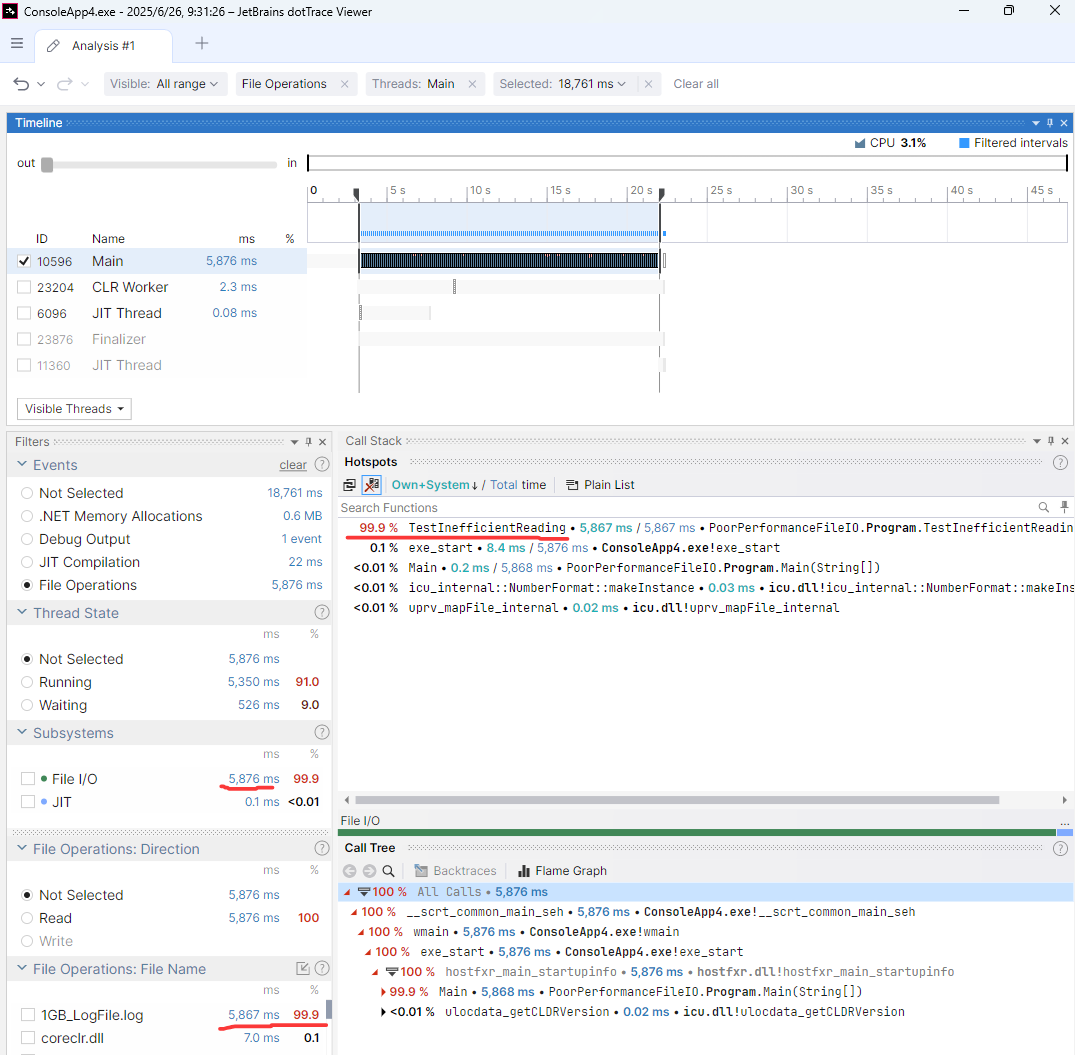
Task: Click the pin icon on the Timeline panel
Action: (x=1048, y=122)
